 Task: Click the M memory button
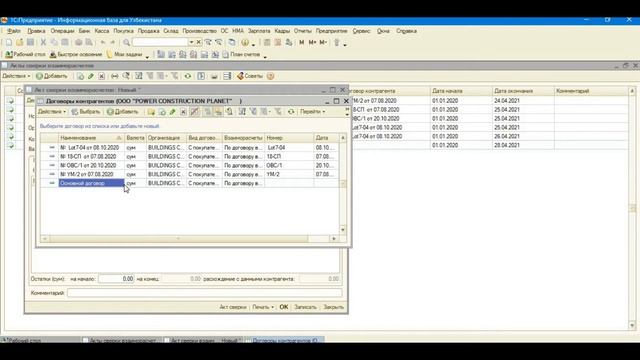pyautogui.click(x=302, y=42)
